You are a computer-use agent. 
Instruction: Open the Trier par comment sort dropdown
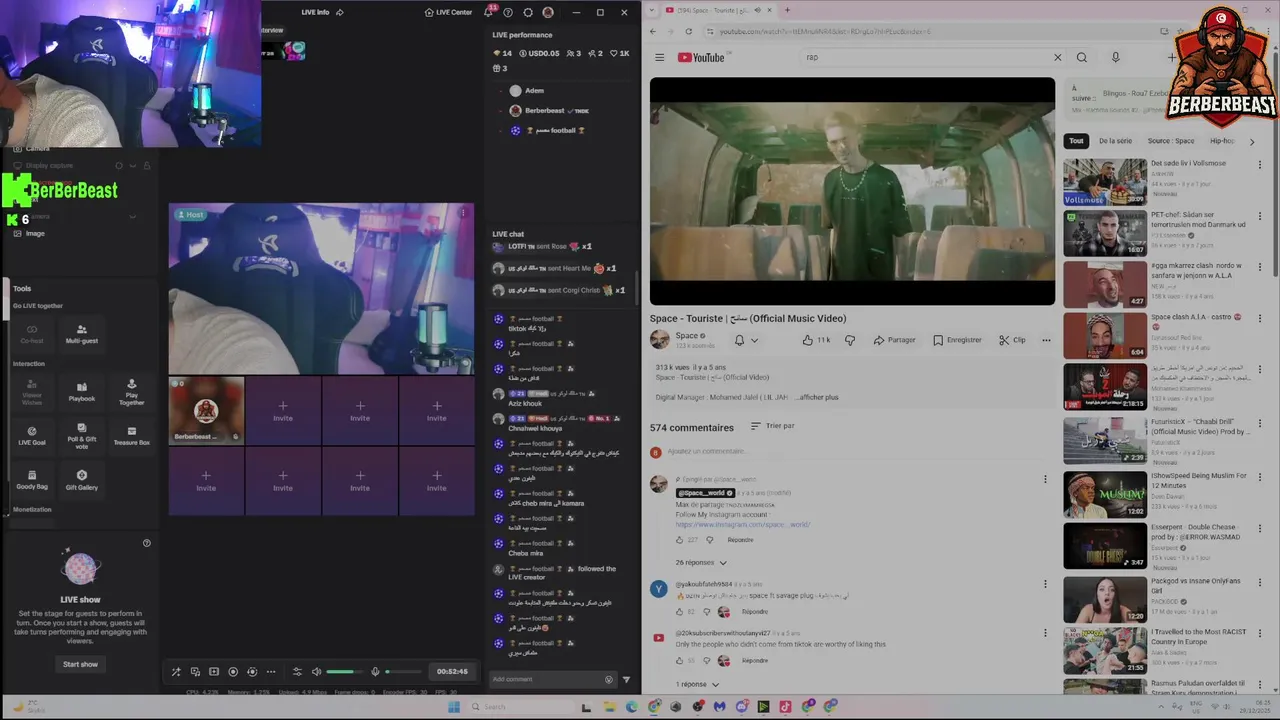tap(772, 426)
